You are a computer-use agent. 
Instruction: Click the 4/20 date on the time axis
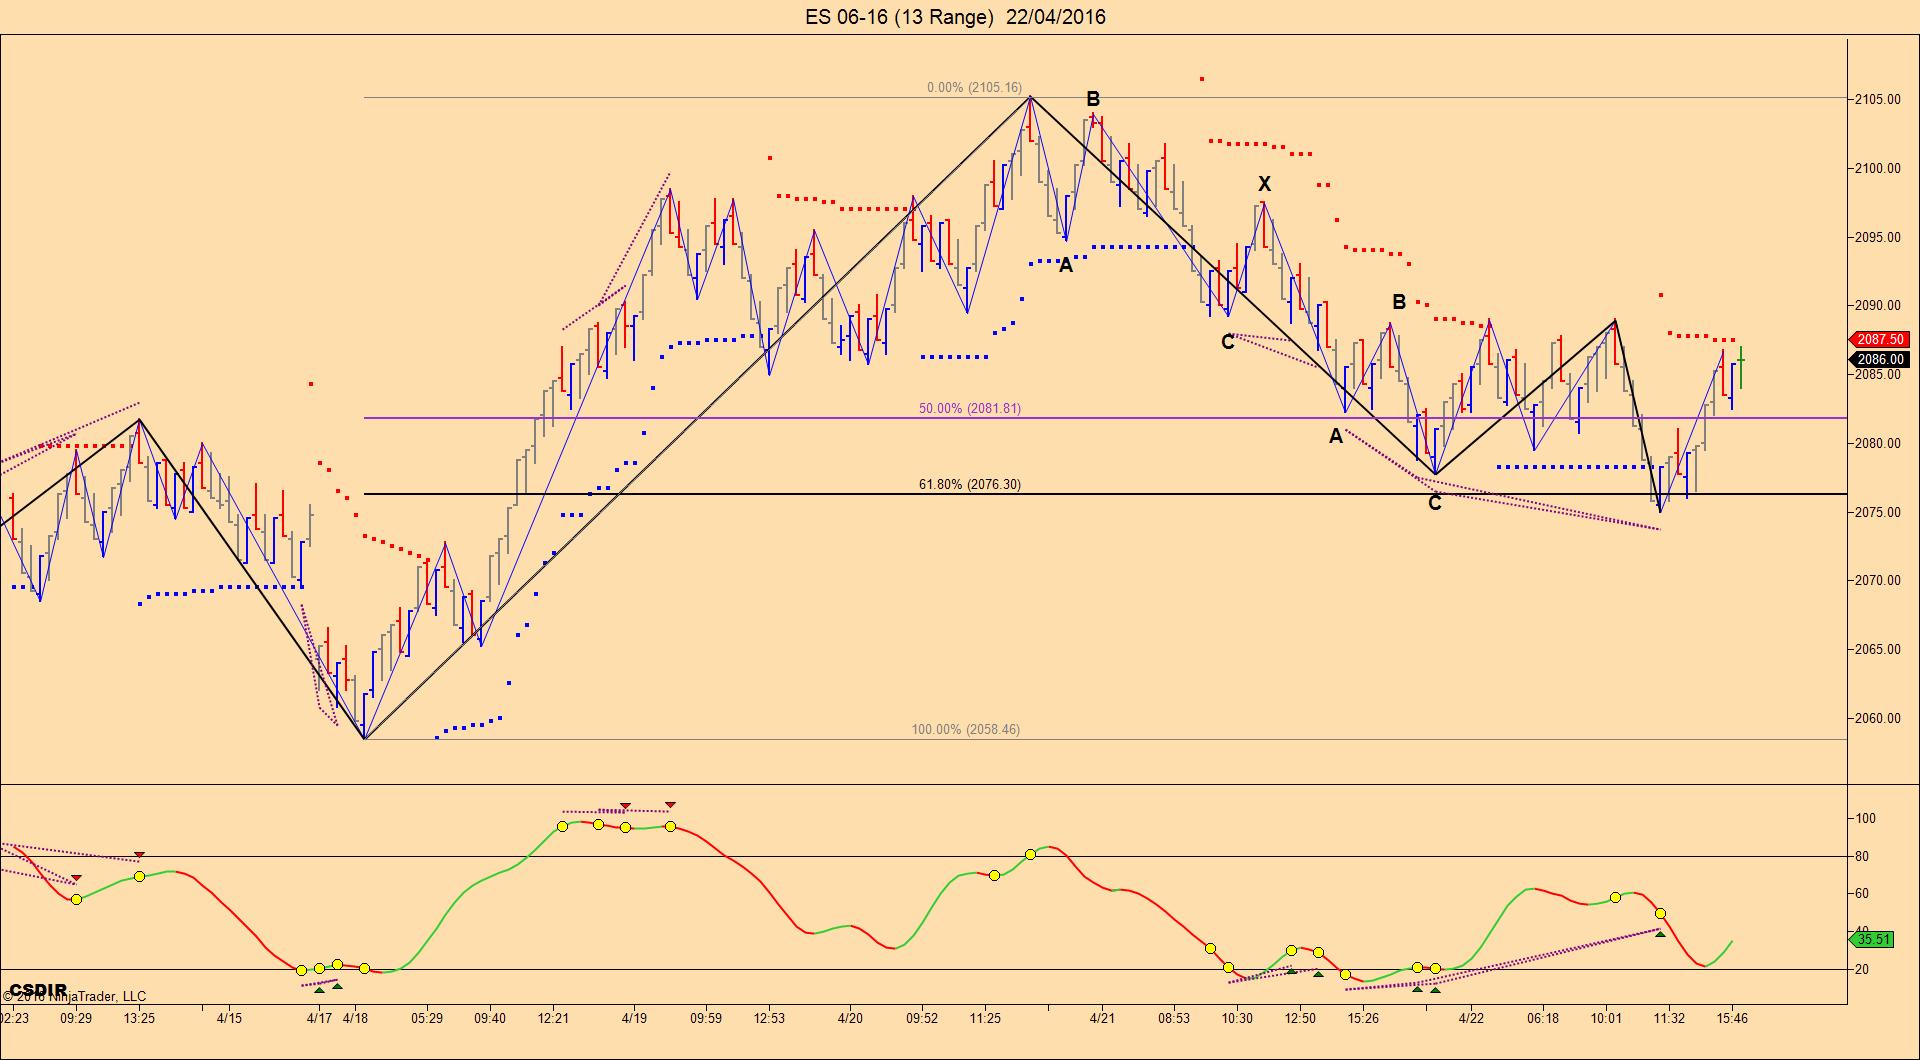tap(850, 1019)
